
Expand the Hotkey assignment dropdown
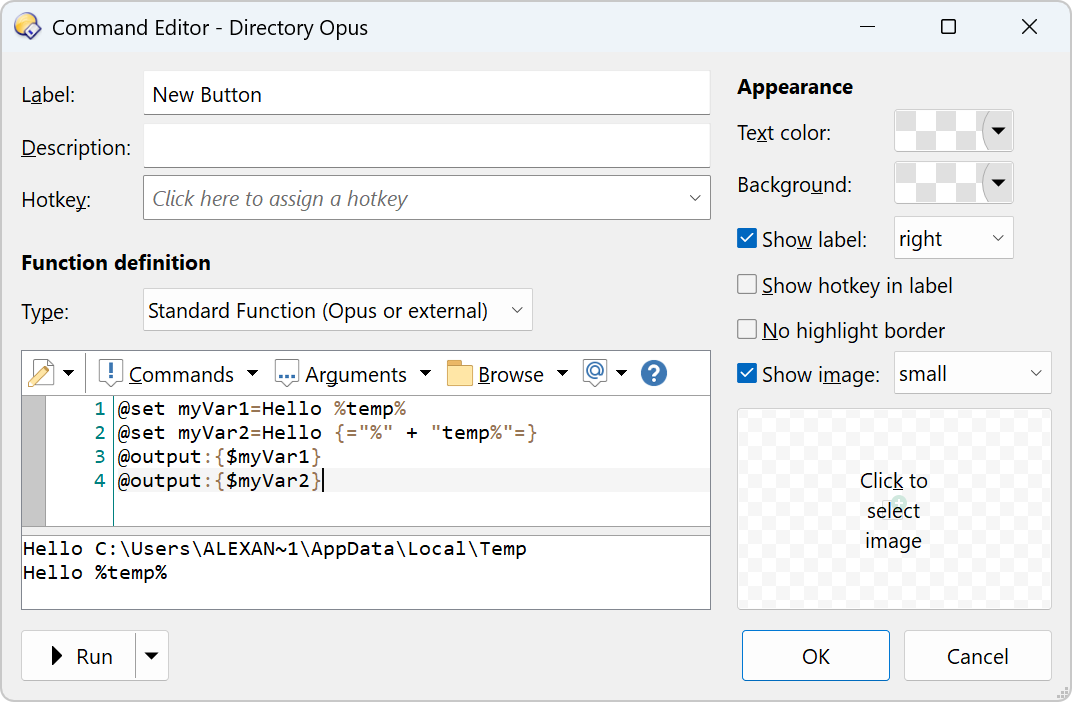coord(695,198)
